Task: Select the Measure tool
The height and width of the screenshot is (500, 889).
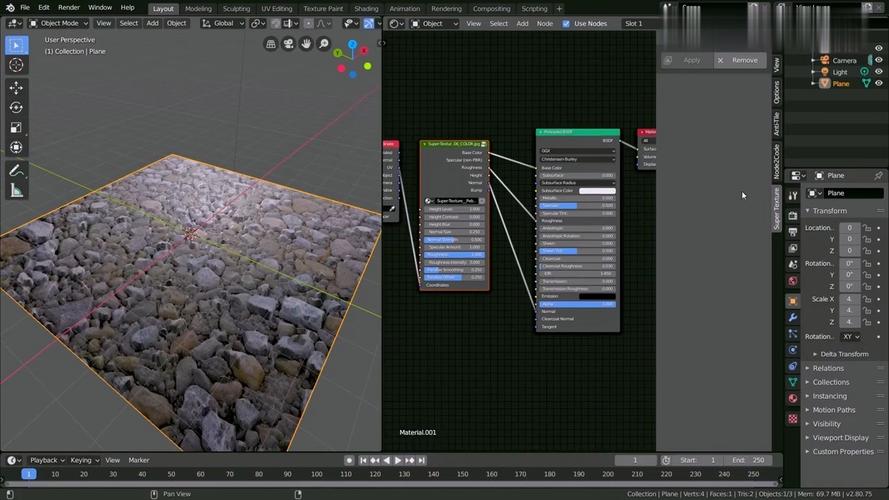Action: pyautogui.click(x=16, y=190)
